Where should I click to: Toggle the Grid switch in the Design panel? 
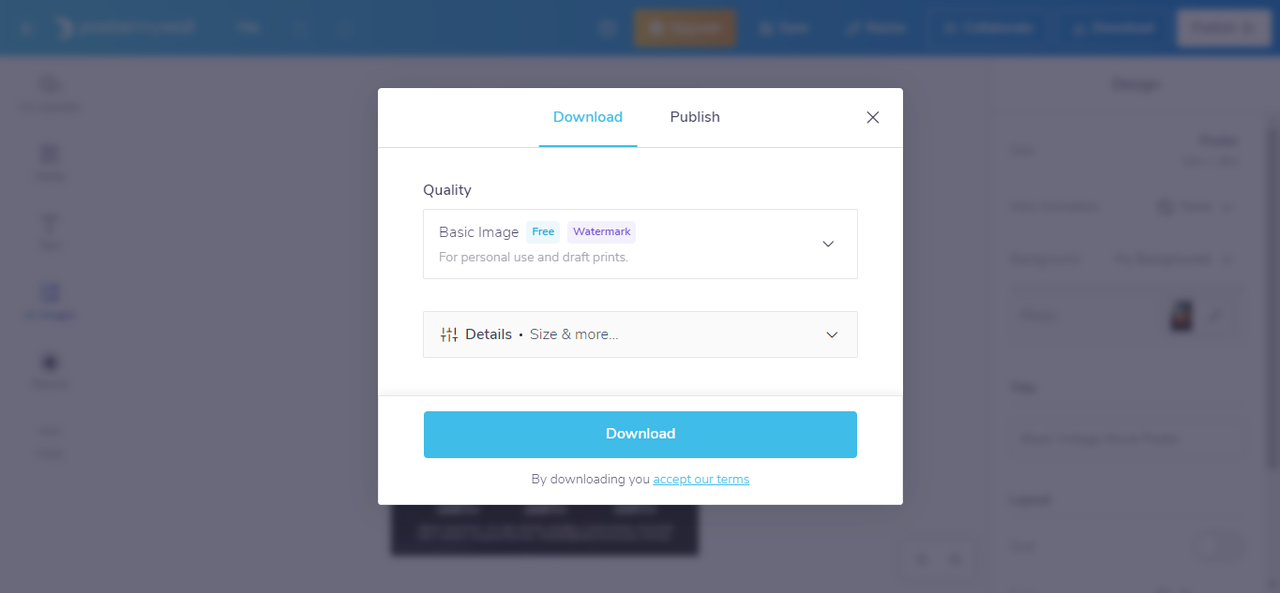pyautogui.click(x=1218, y=547)
